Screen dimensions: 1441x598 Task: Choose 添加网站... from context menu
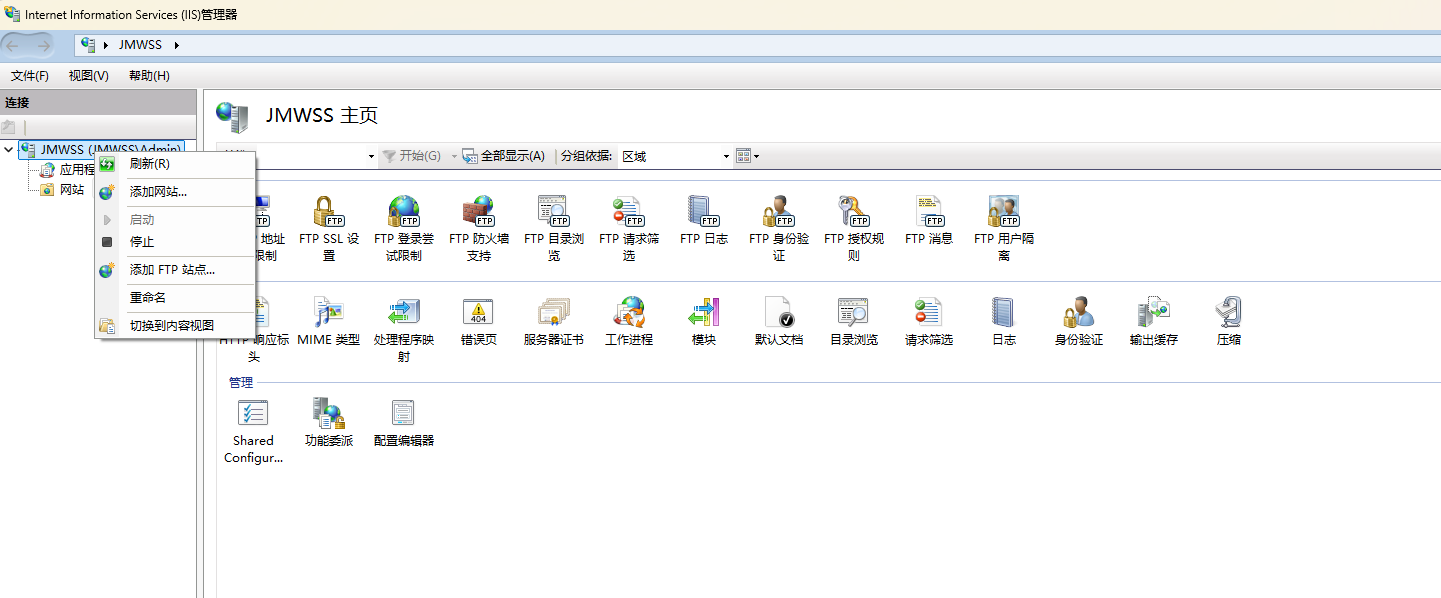tap(158, 192)
